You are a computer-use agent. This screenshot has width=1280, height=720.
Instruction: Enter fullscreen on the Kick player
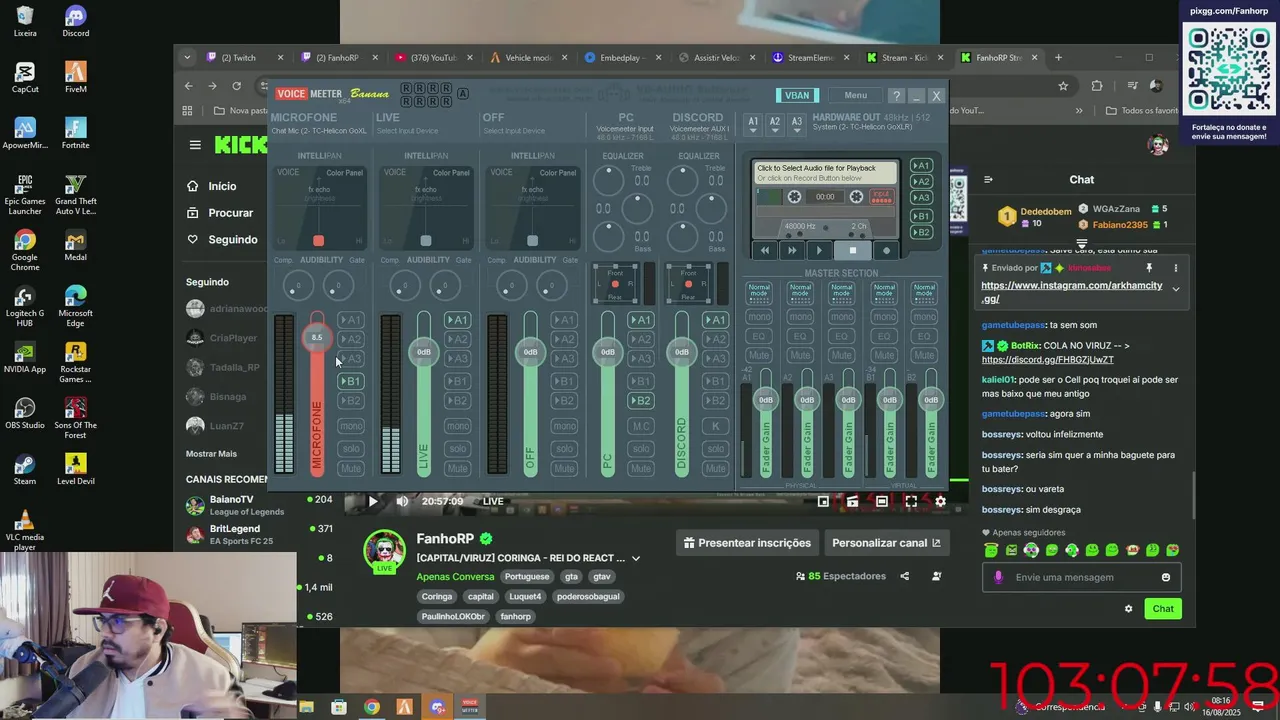point(911,502)
